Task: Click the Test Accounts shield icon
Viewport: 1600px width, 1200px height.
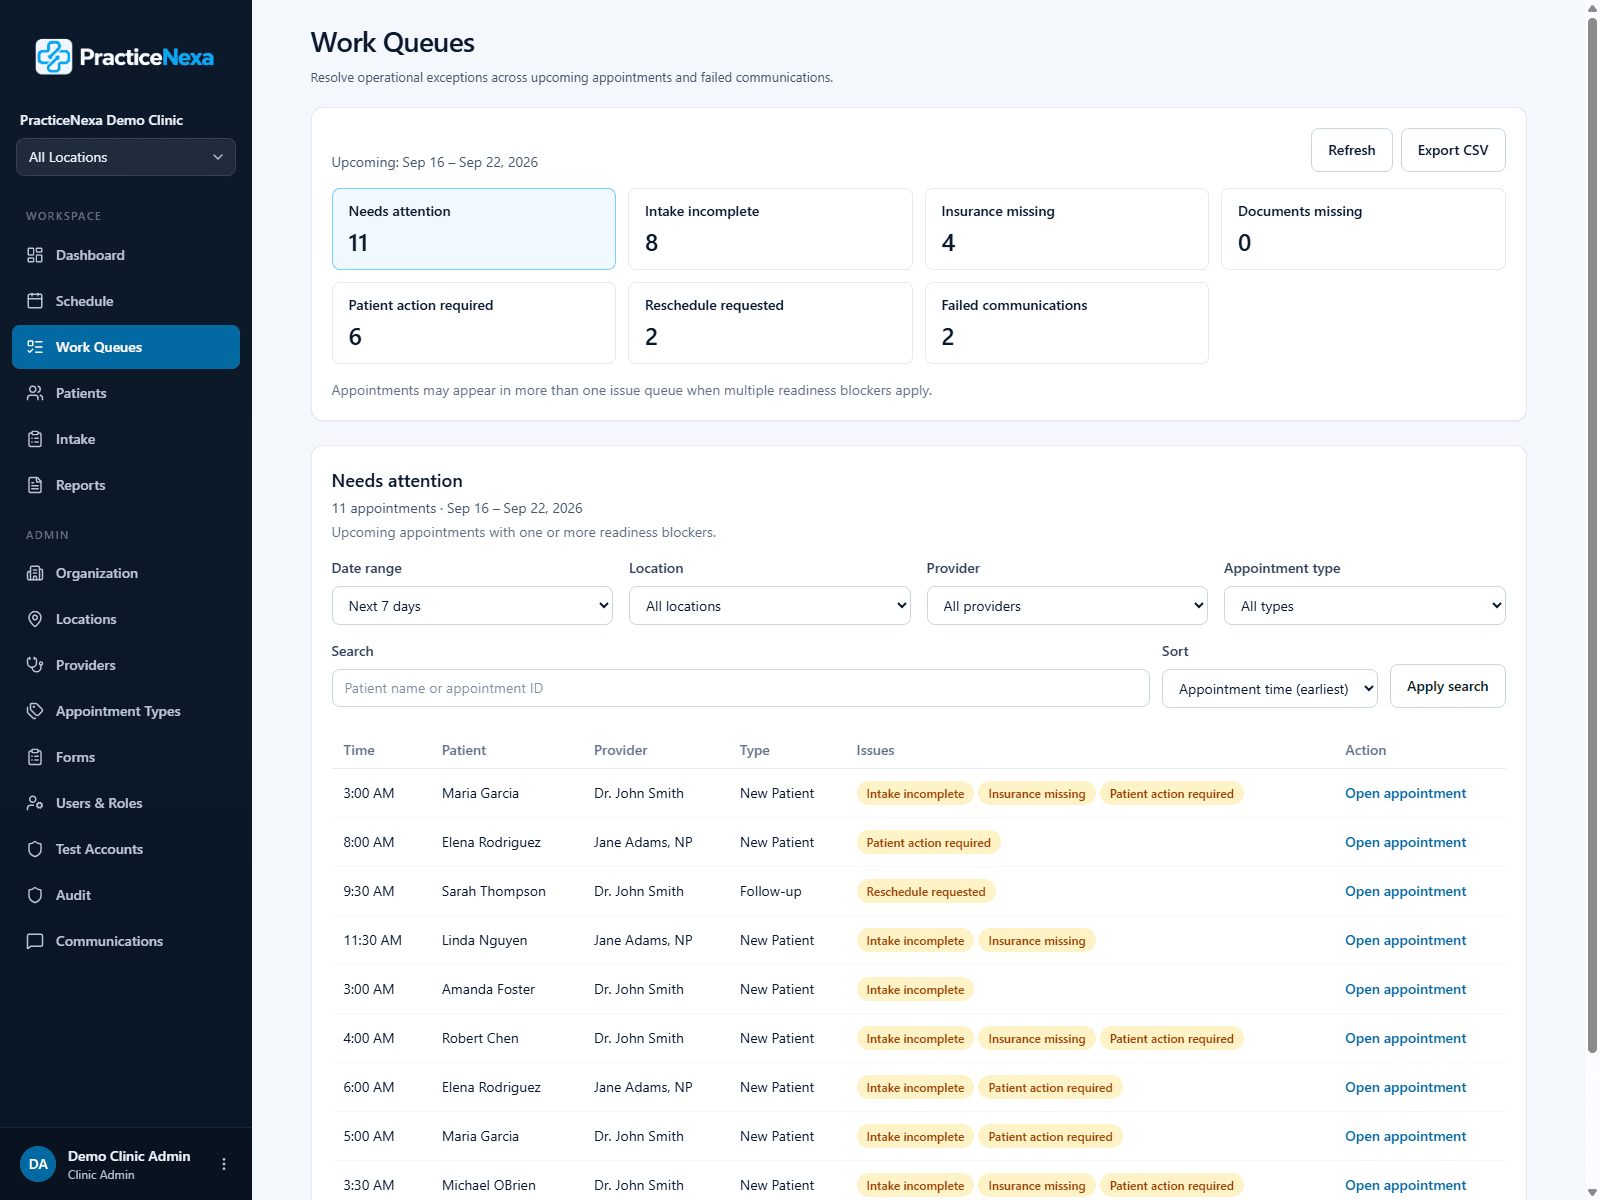Action: (35, 849)
